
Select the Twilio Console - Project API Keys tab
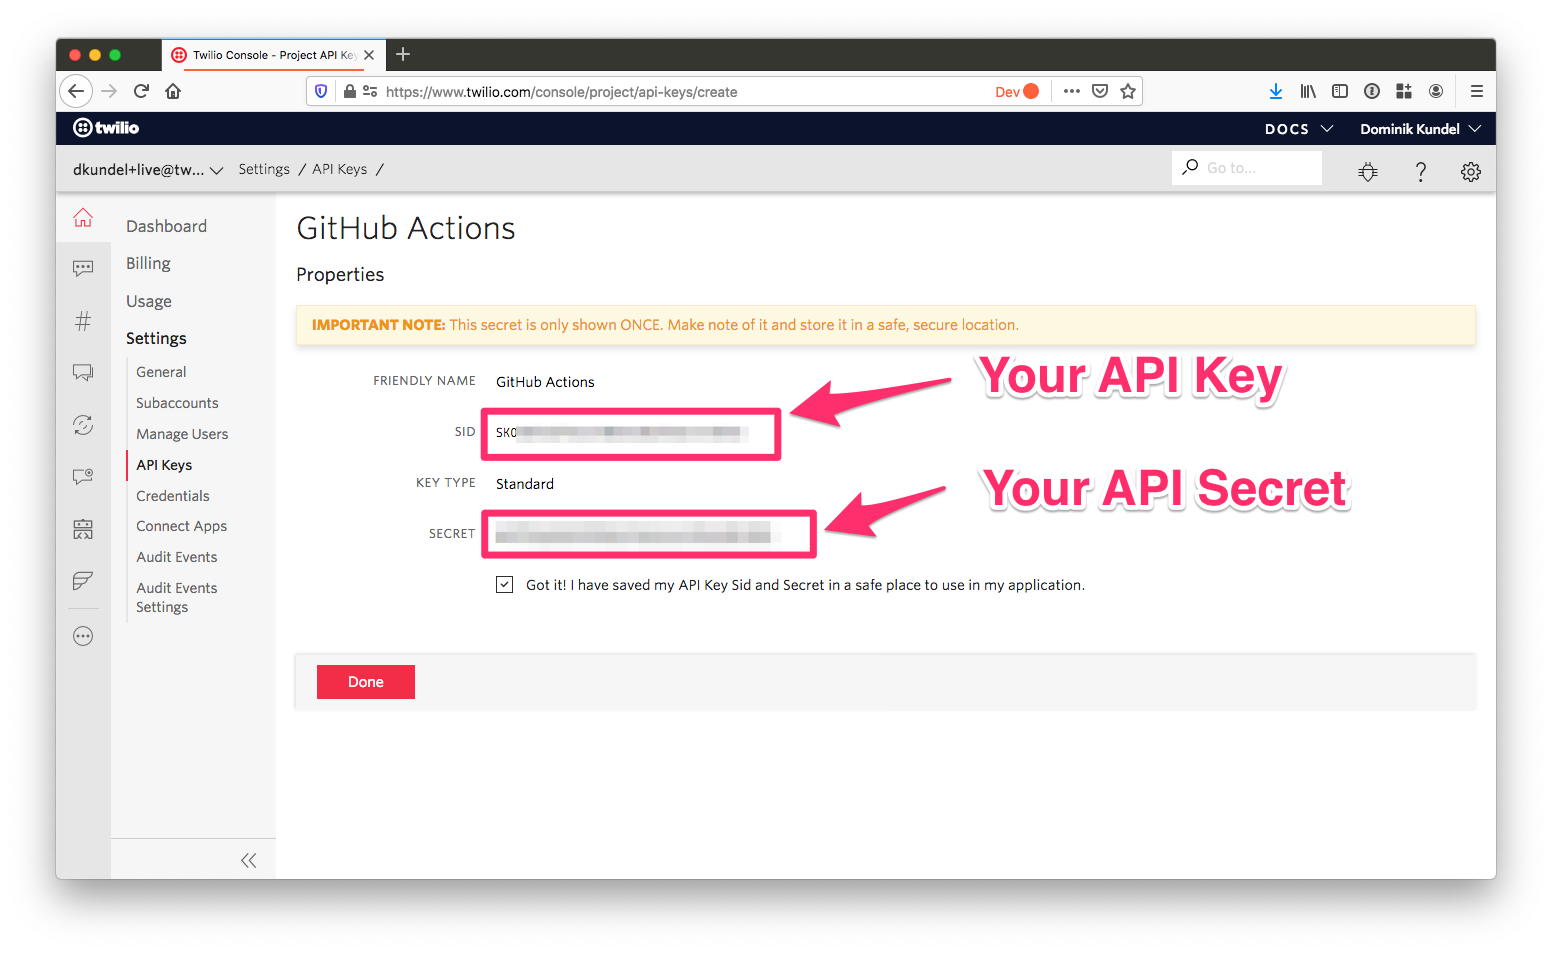point(273,55)
